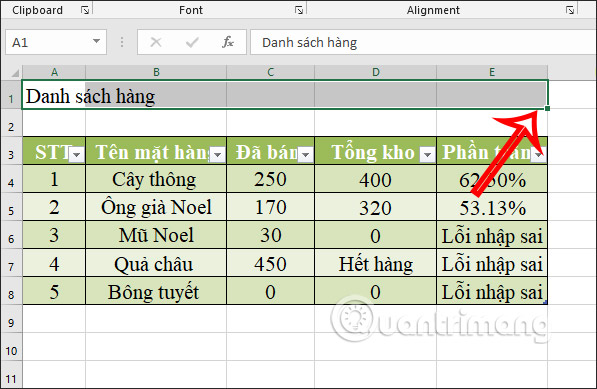Select row 3 header

click(x=11, y=151)
